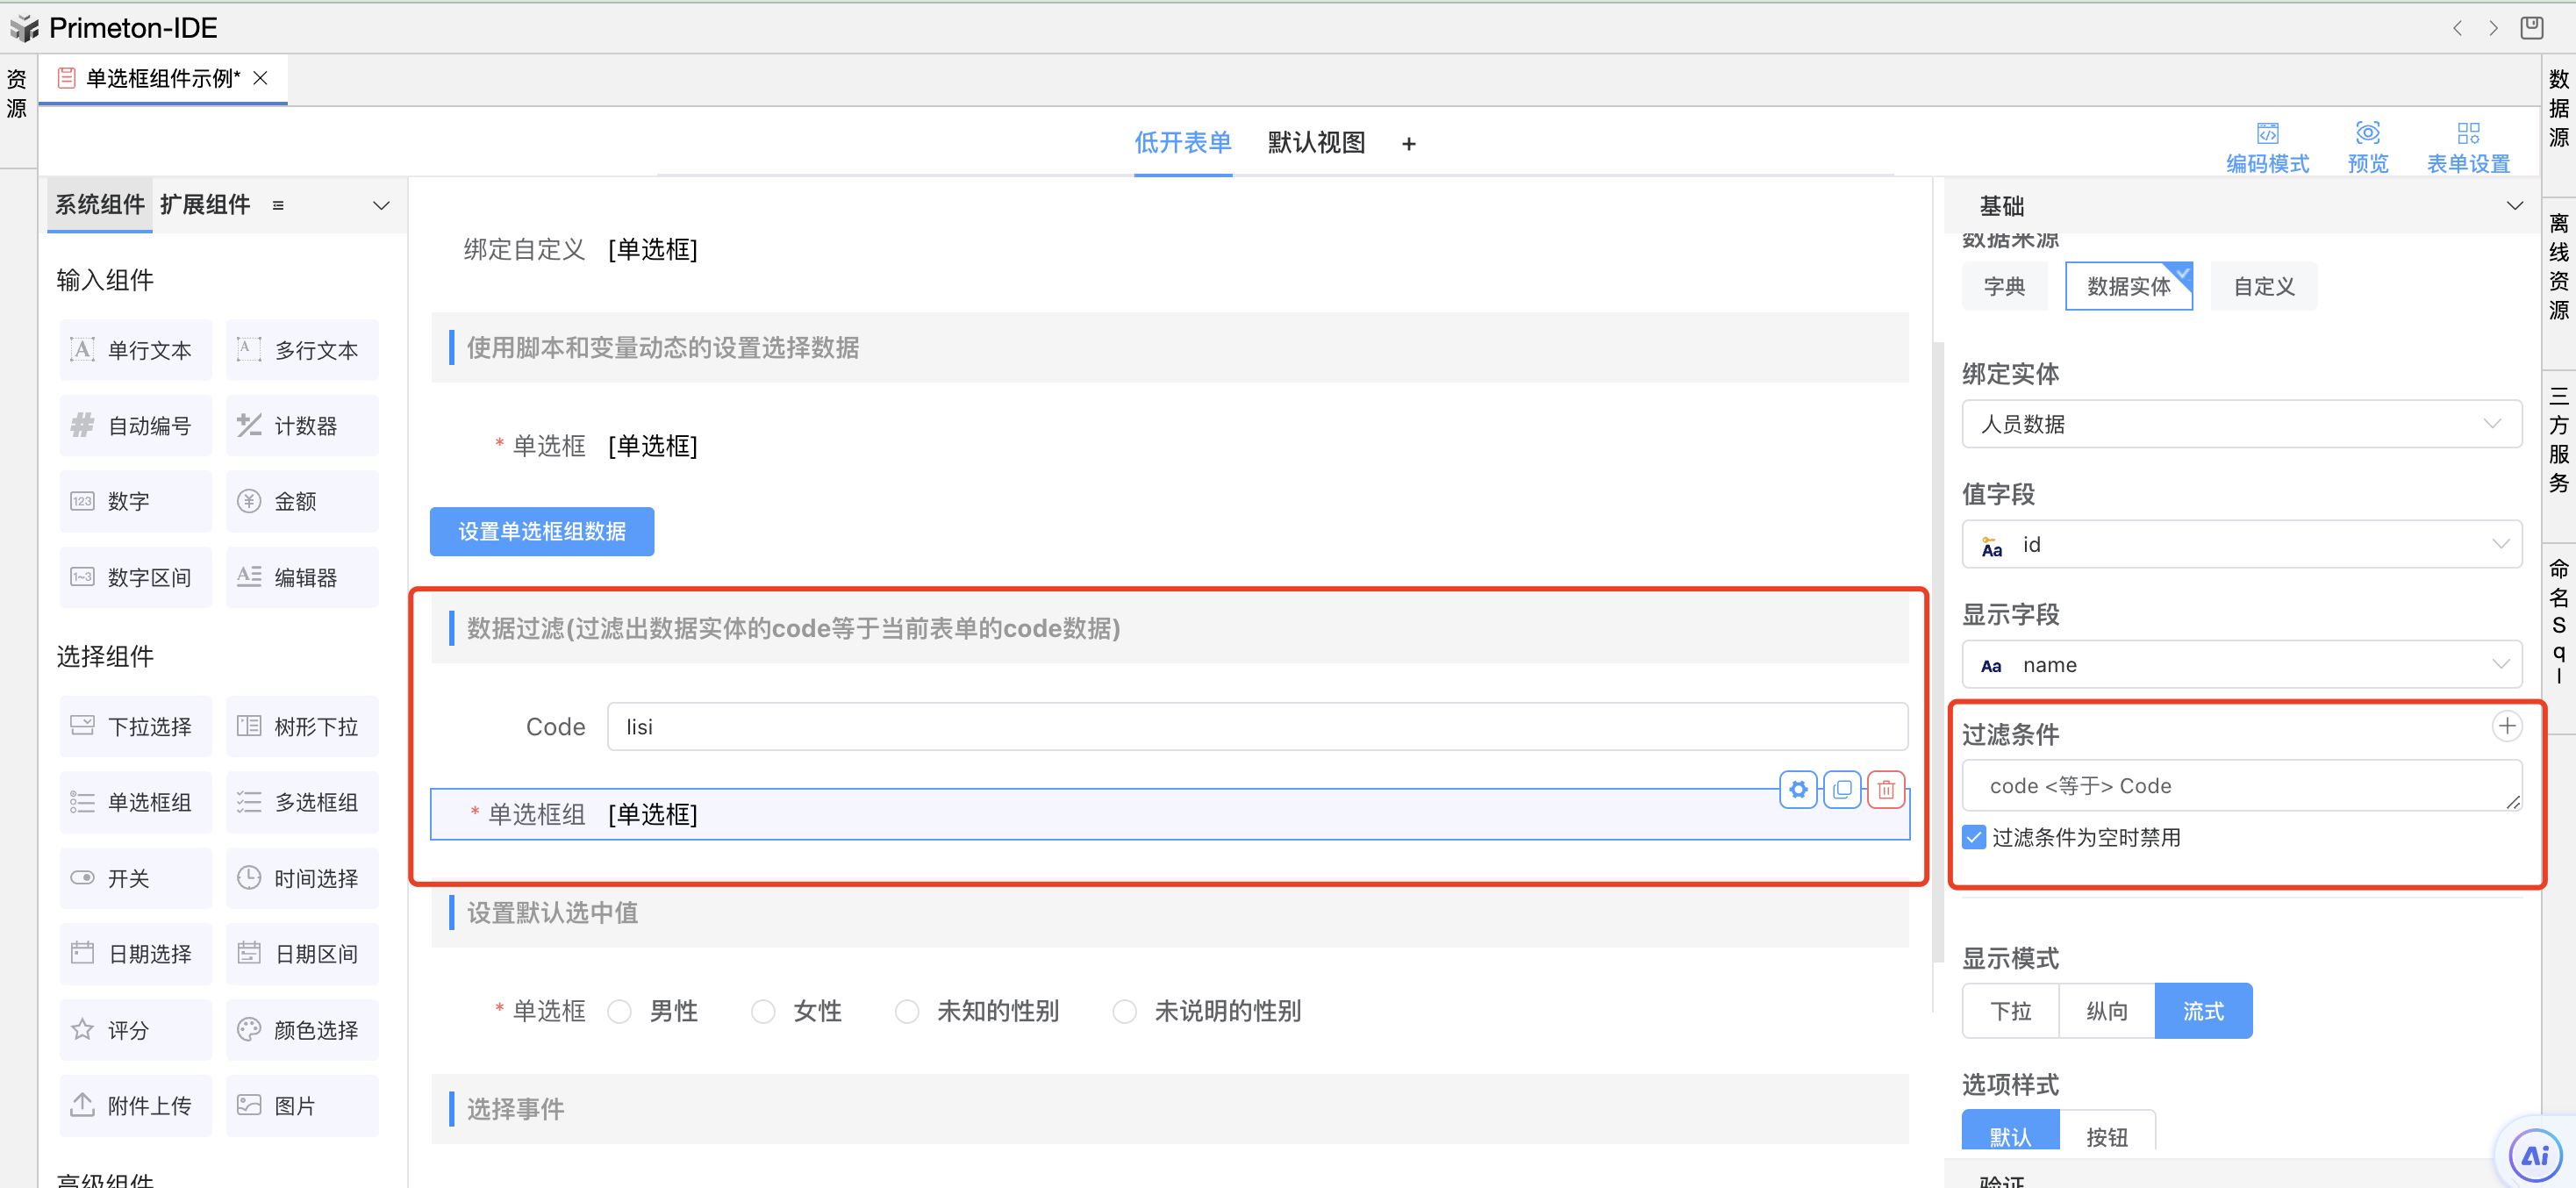2576x1188 pixels.
Task: Click the Code input field with lisi
Action: pyautogui.click(x=1256, y=727)
